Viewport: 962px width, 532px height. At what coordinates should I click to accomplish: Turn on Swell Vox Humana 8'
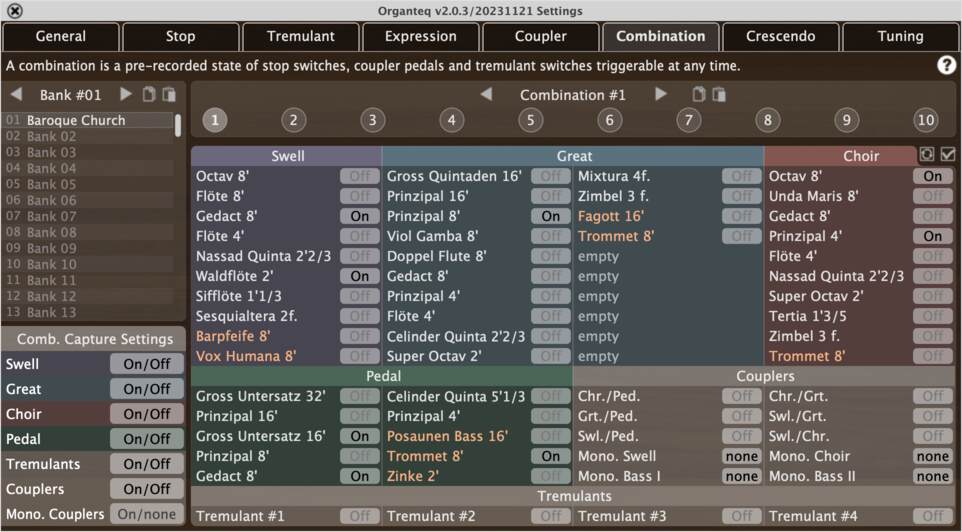tap(360, 356)
